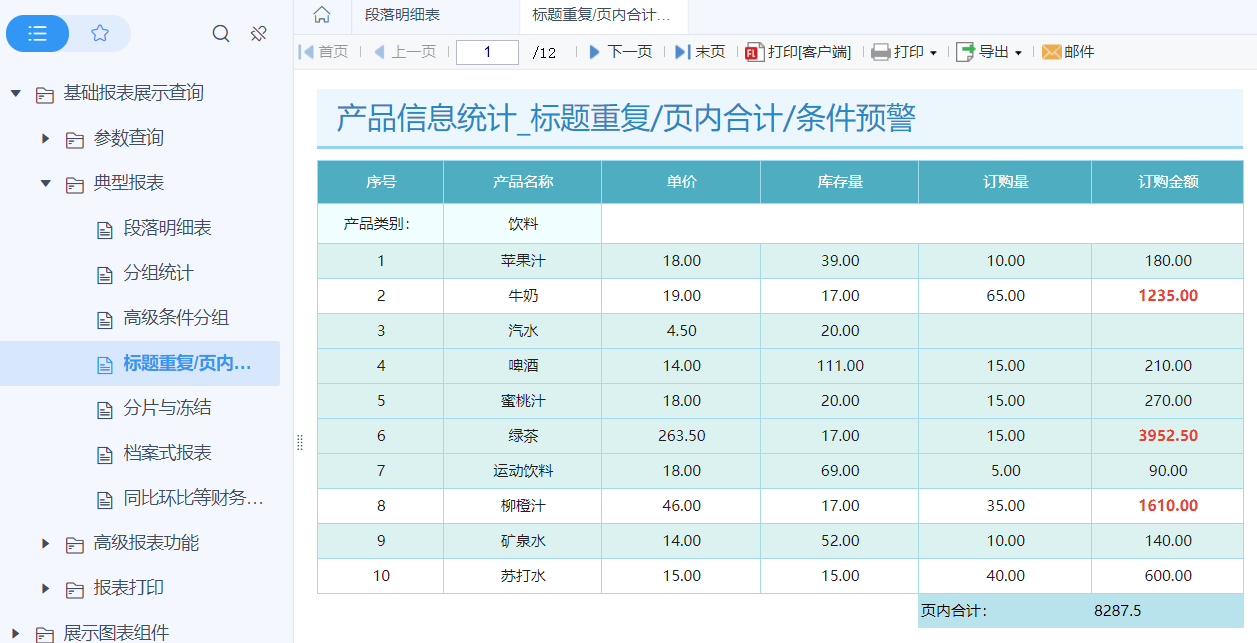Image resolution: width=1257 pixels, height=643 pixels.
Task: Click the 单价 column header
Action: [x=681, y=182]
